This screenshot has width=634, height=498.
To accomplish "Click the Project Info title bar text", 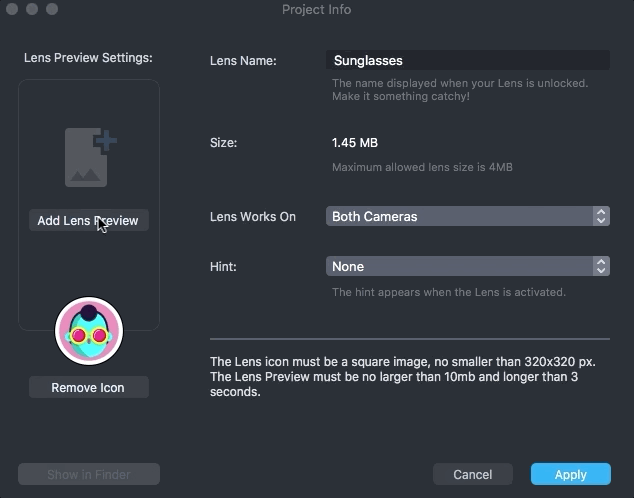I will [317, 10].
